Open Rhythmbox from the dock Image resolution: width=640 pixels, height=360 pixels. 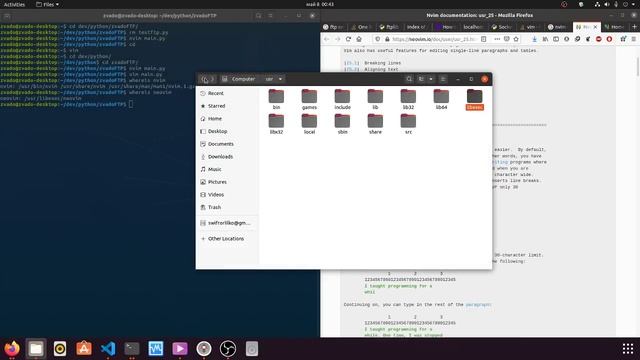click(x=60, y=349)
